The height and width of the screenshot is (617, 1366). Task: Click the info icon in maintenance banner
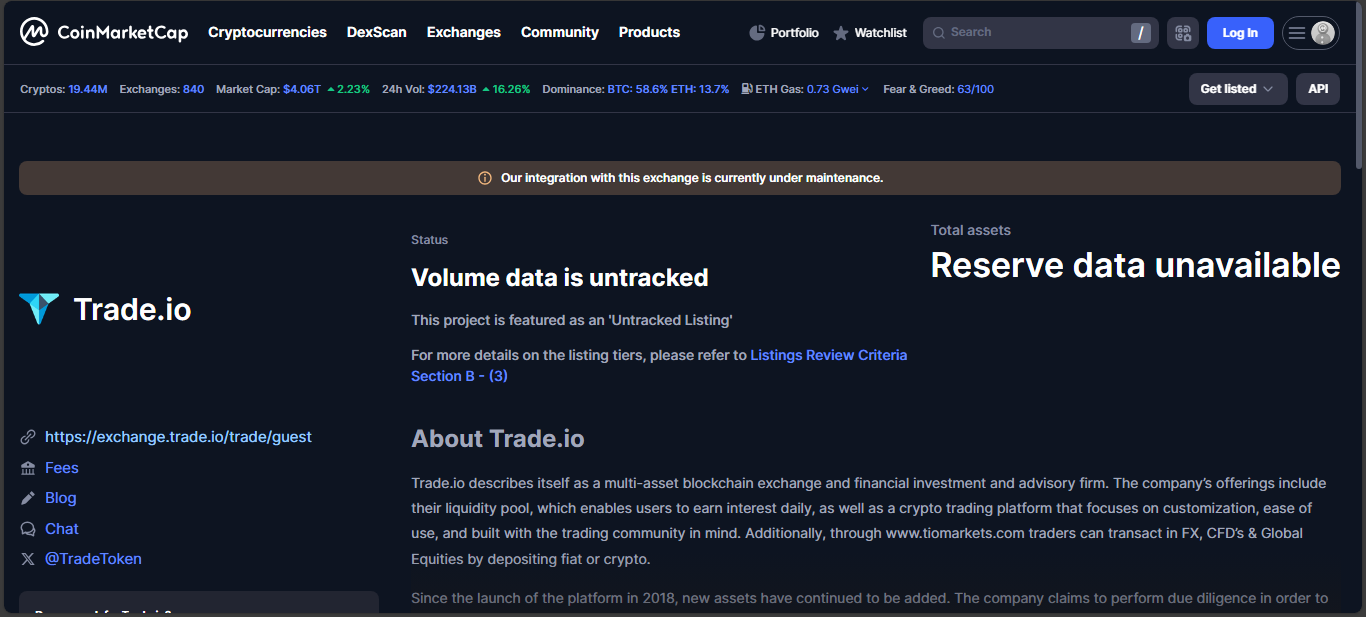tap(485, 178)
